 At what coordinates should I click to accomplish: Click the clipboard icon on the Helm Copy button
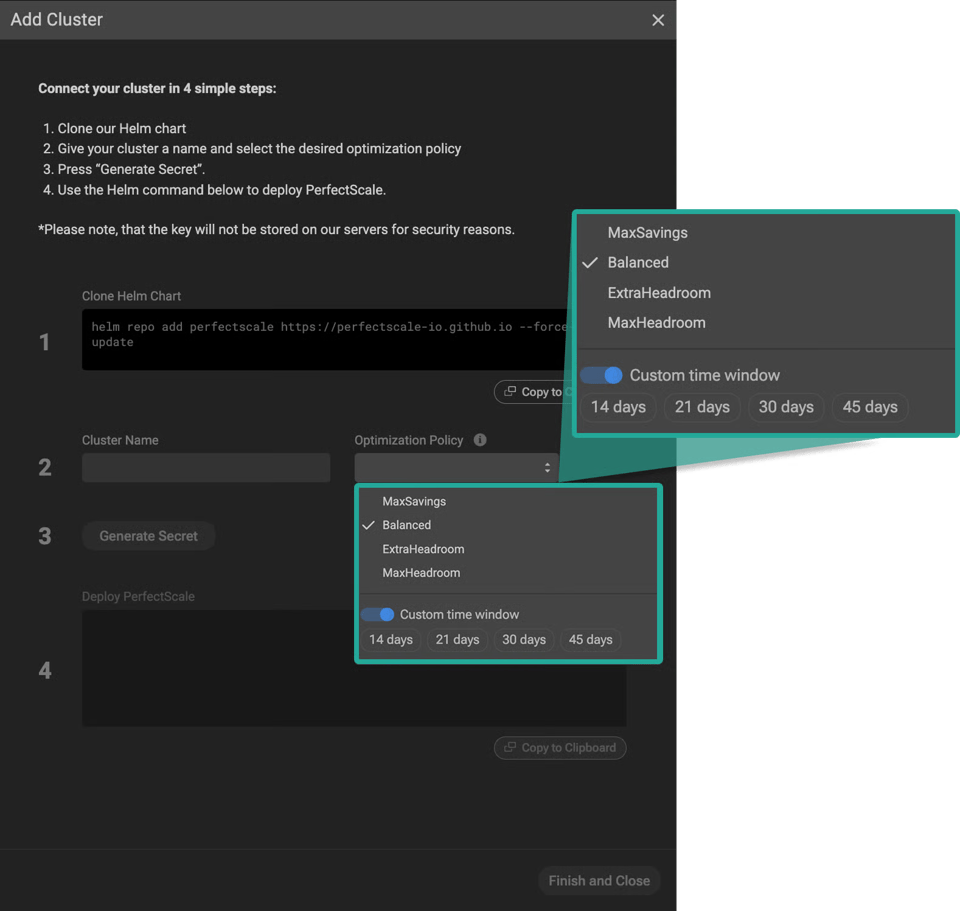[x=509, y=392]
